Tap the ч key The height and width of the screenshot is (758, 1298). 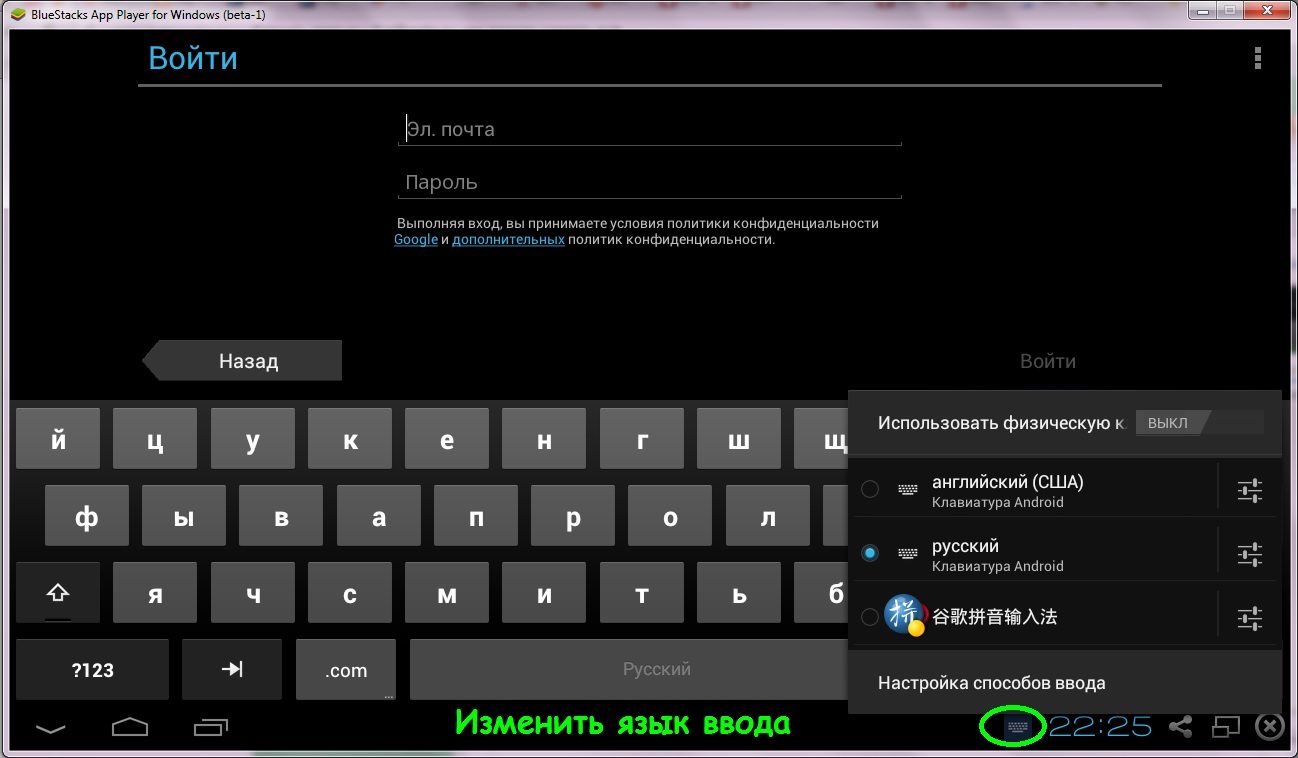252,593
